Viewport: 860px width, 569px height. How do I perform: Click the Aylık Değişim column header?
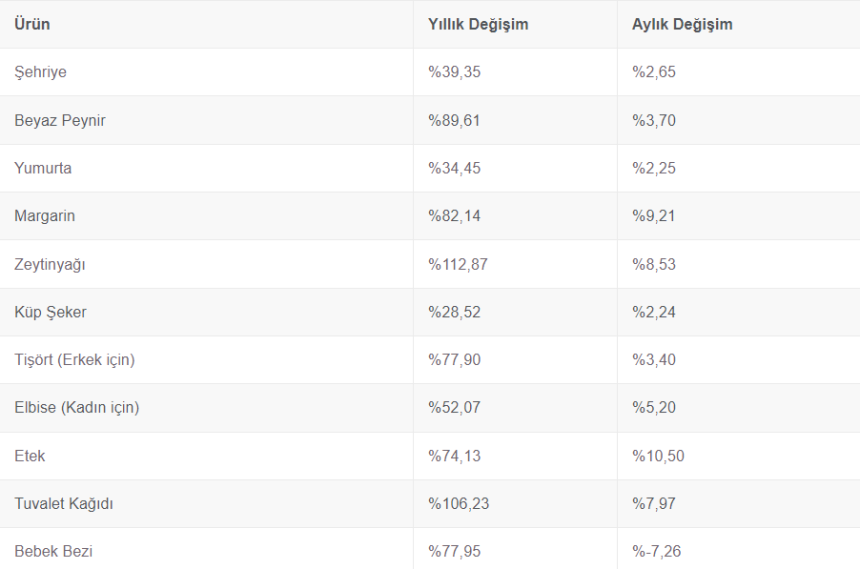682,24
